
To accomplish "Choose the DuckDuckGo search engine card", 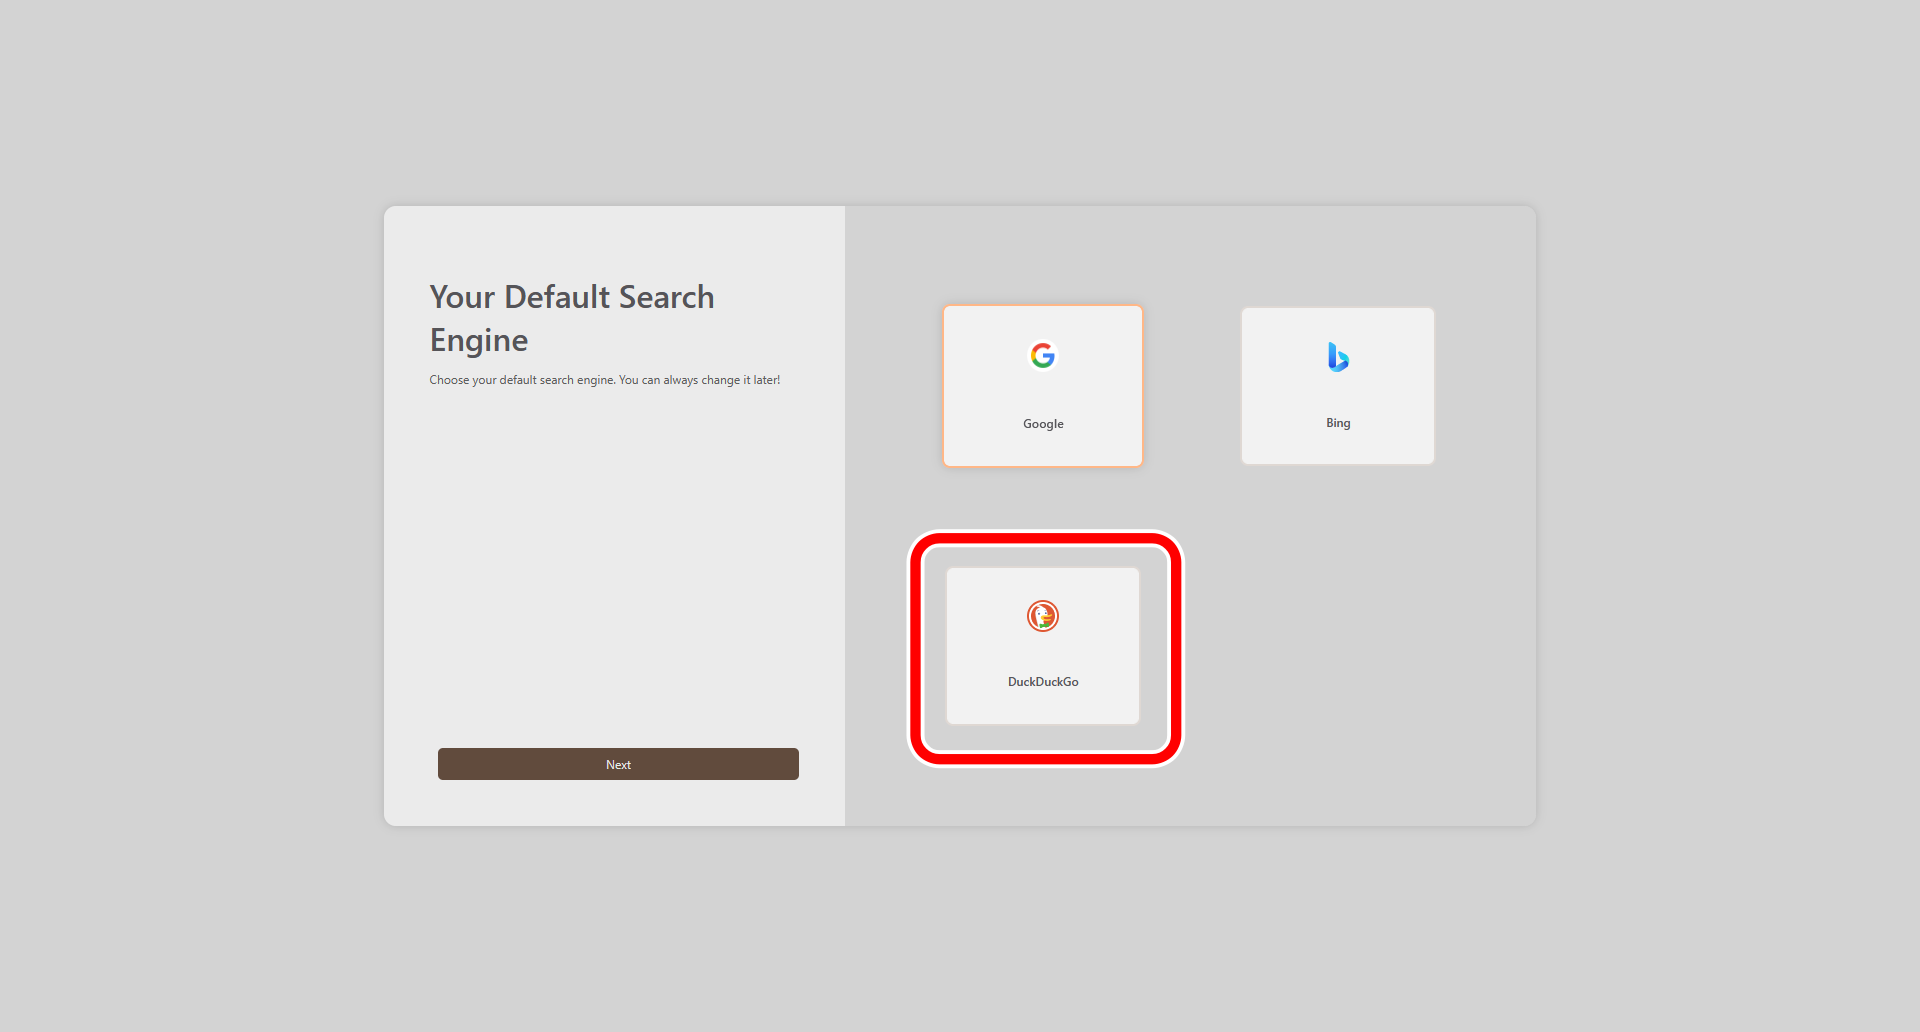I will [1043, 646].
